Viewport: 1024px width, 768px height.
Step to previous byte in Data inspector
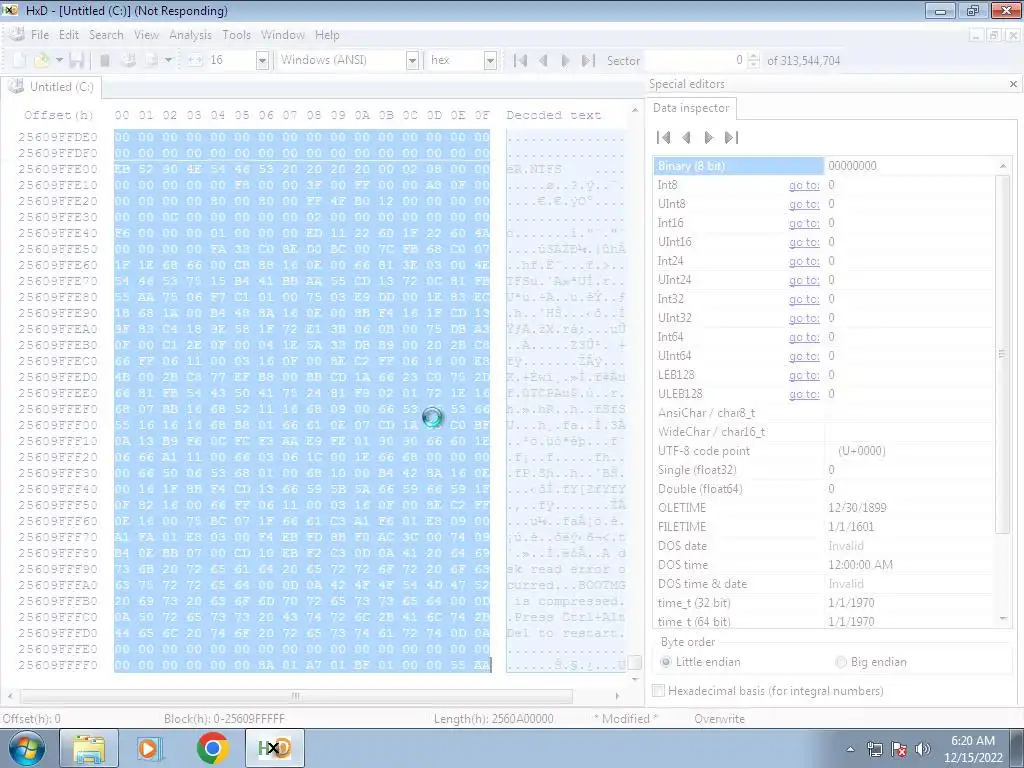[686, 137]
